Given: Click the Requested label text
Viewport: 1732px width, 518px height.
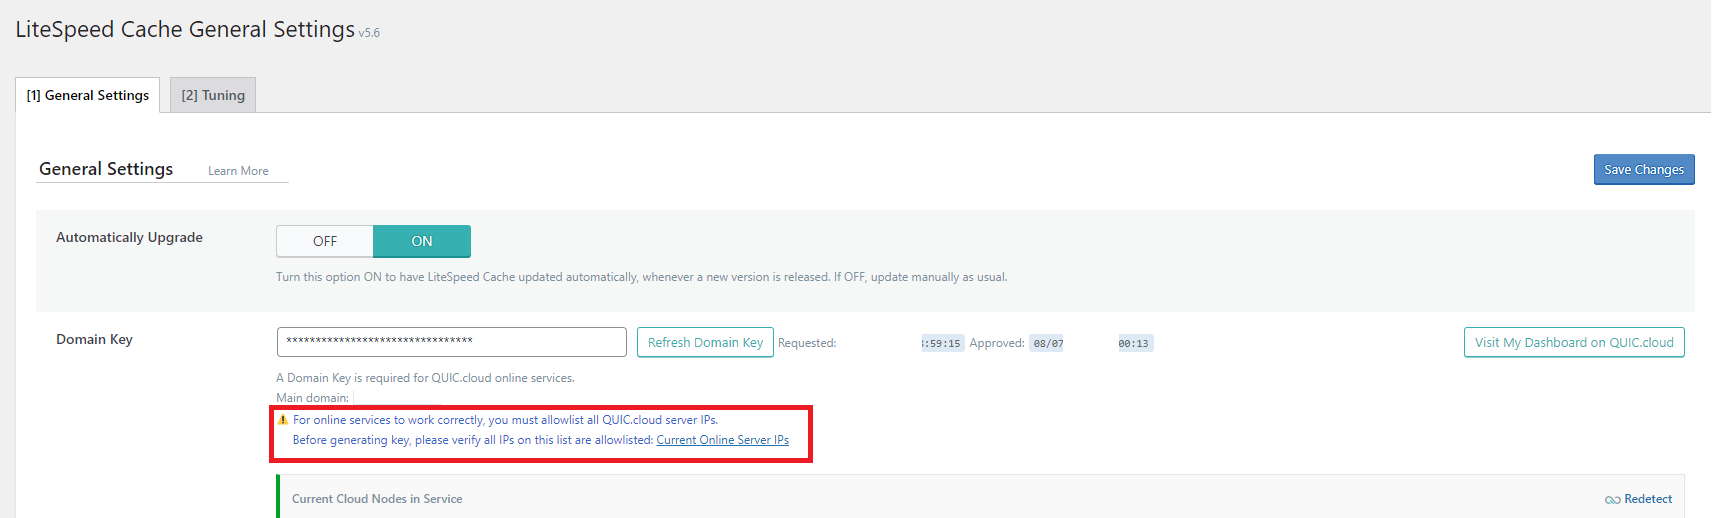Looking at the screenshot, I should [807, 343].
